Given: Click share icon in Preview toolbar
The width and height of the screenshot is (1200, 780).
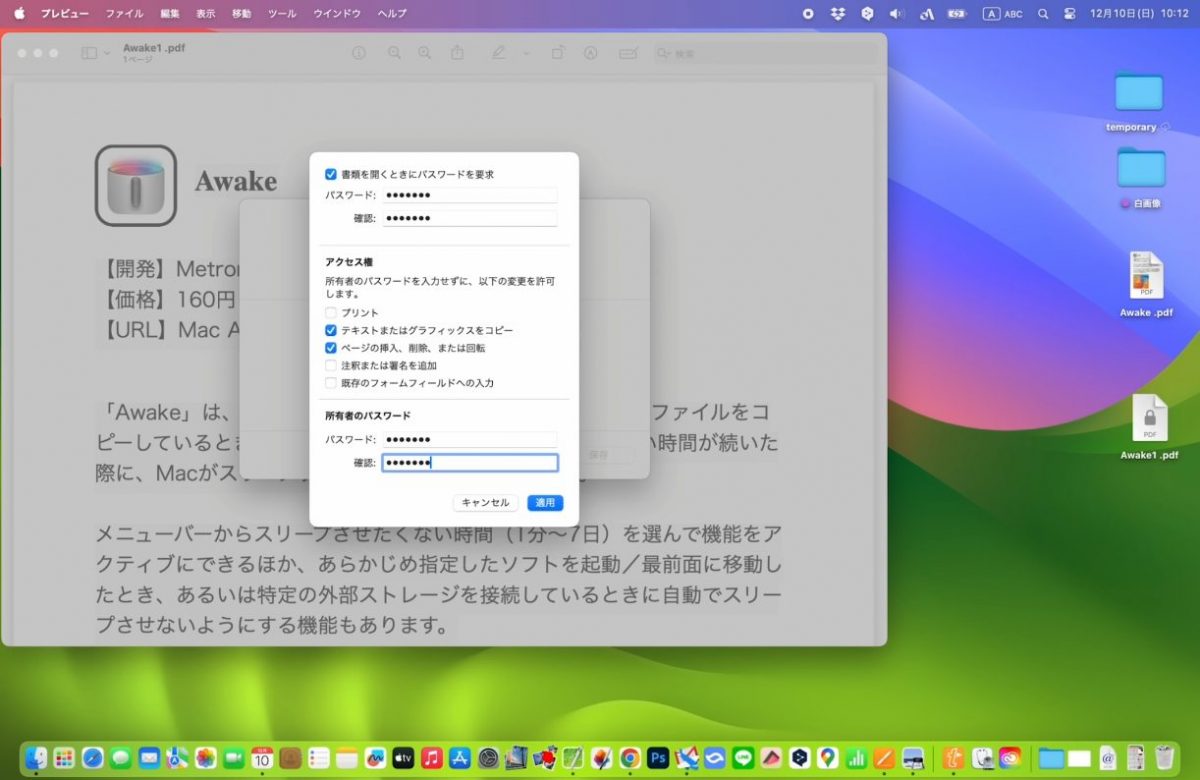Looking at the screenshot, I should pos(458,53).
